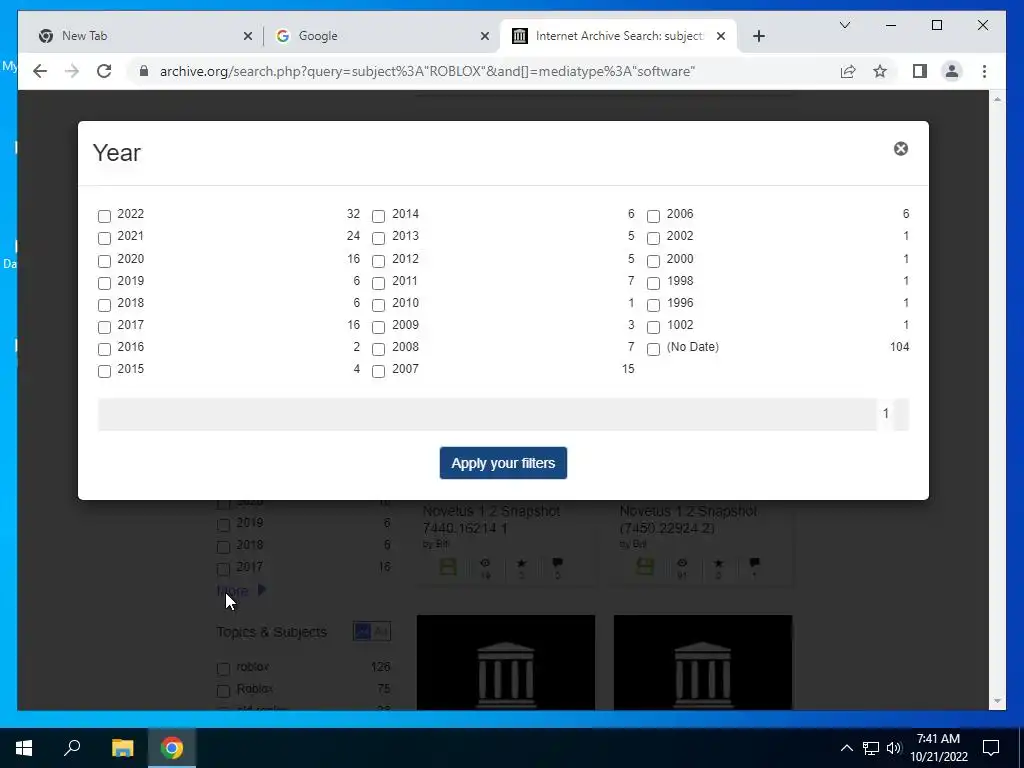Tick the 2011 year checkbox
This screenshot has height=768, width=1024.
coord(379,283)
